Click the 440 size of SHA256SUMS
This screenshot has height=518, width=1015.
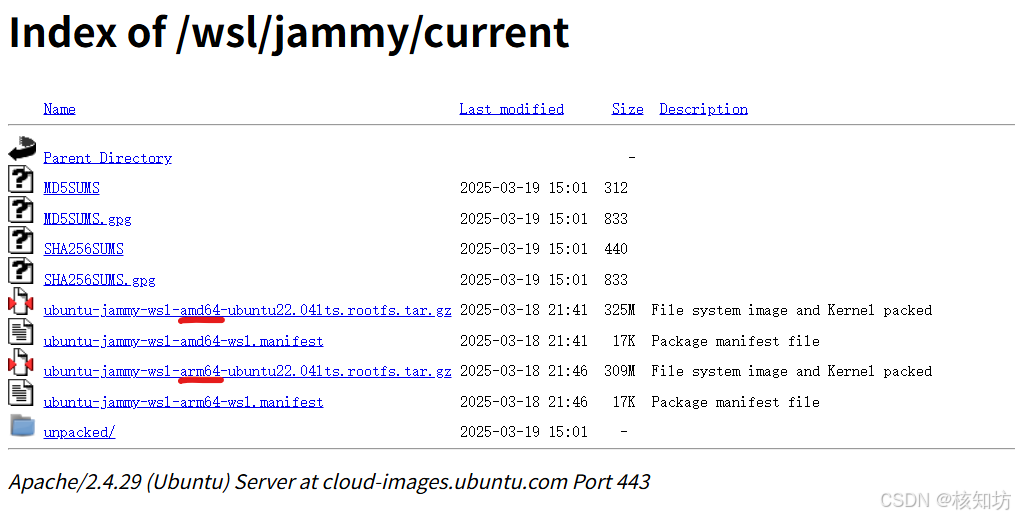coord(616,249)
